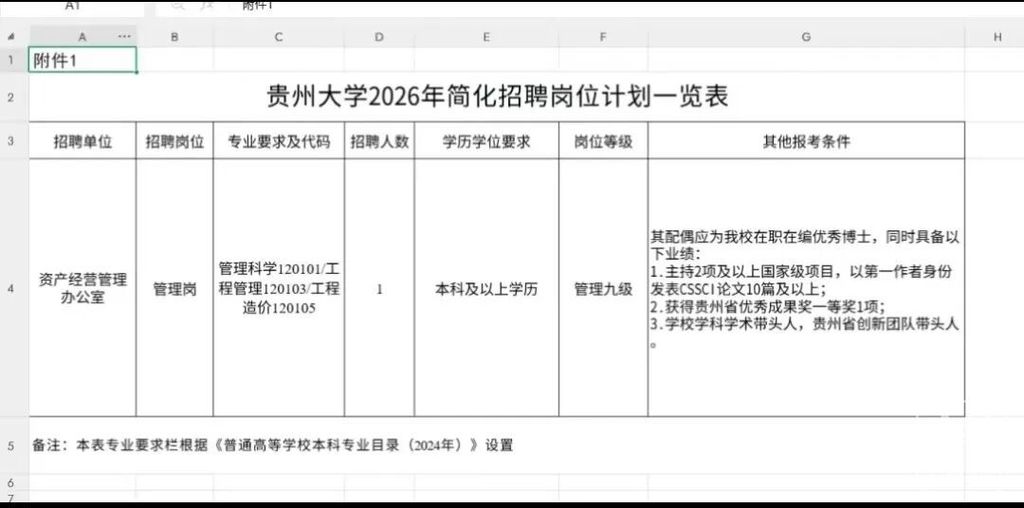Click the select-all corner triangle icon
This screenshot has width=1024, height=508.
(10, 37)
